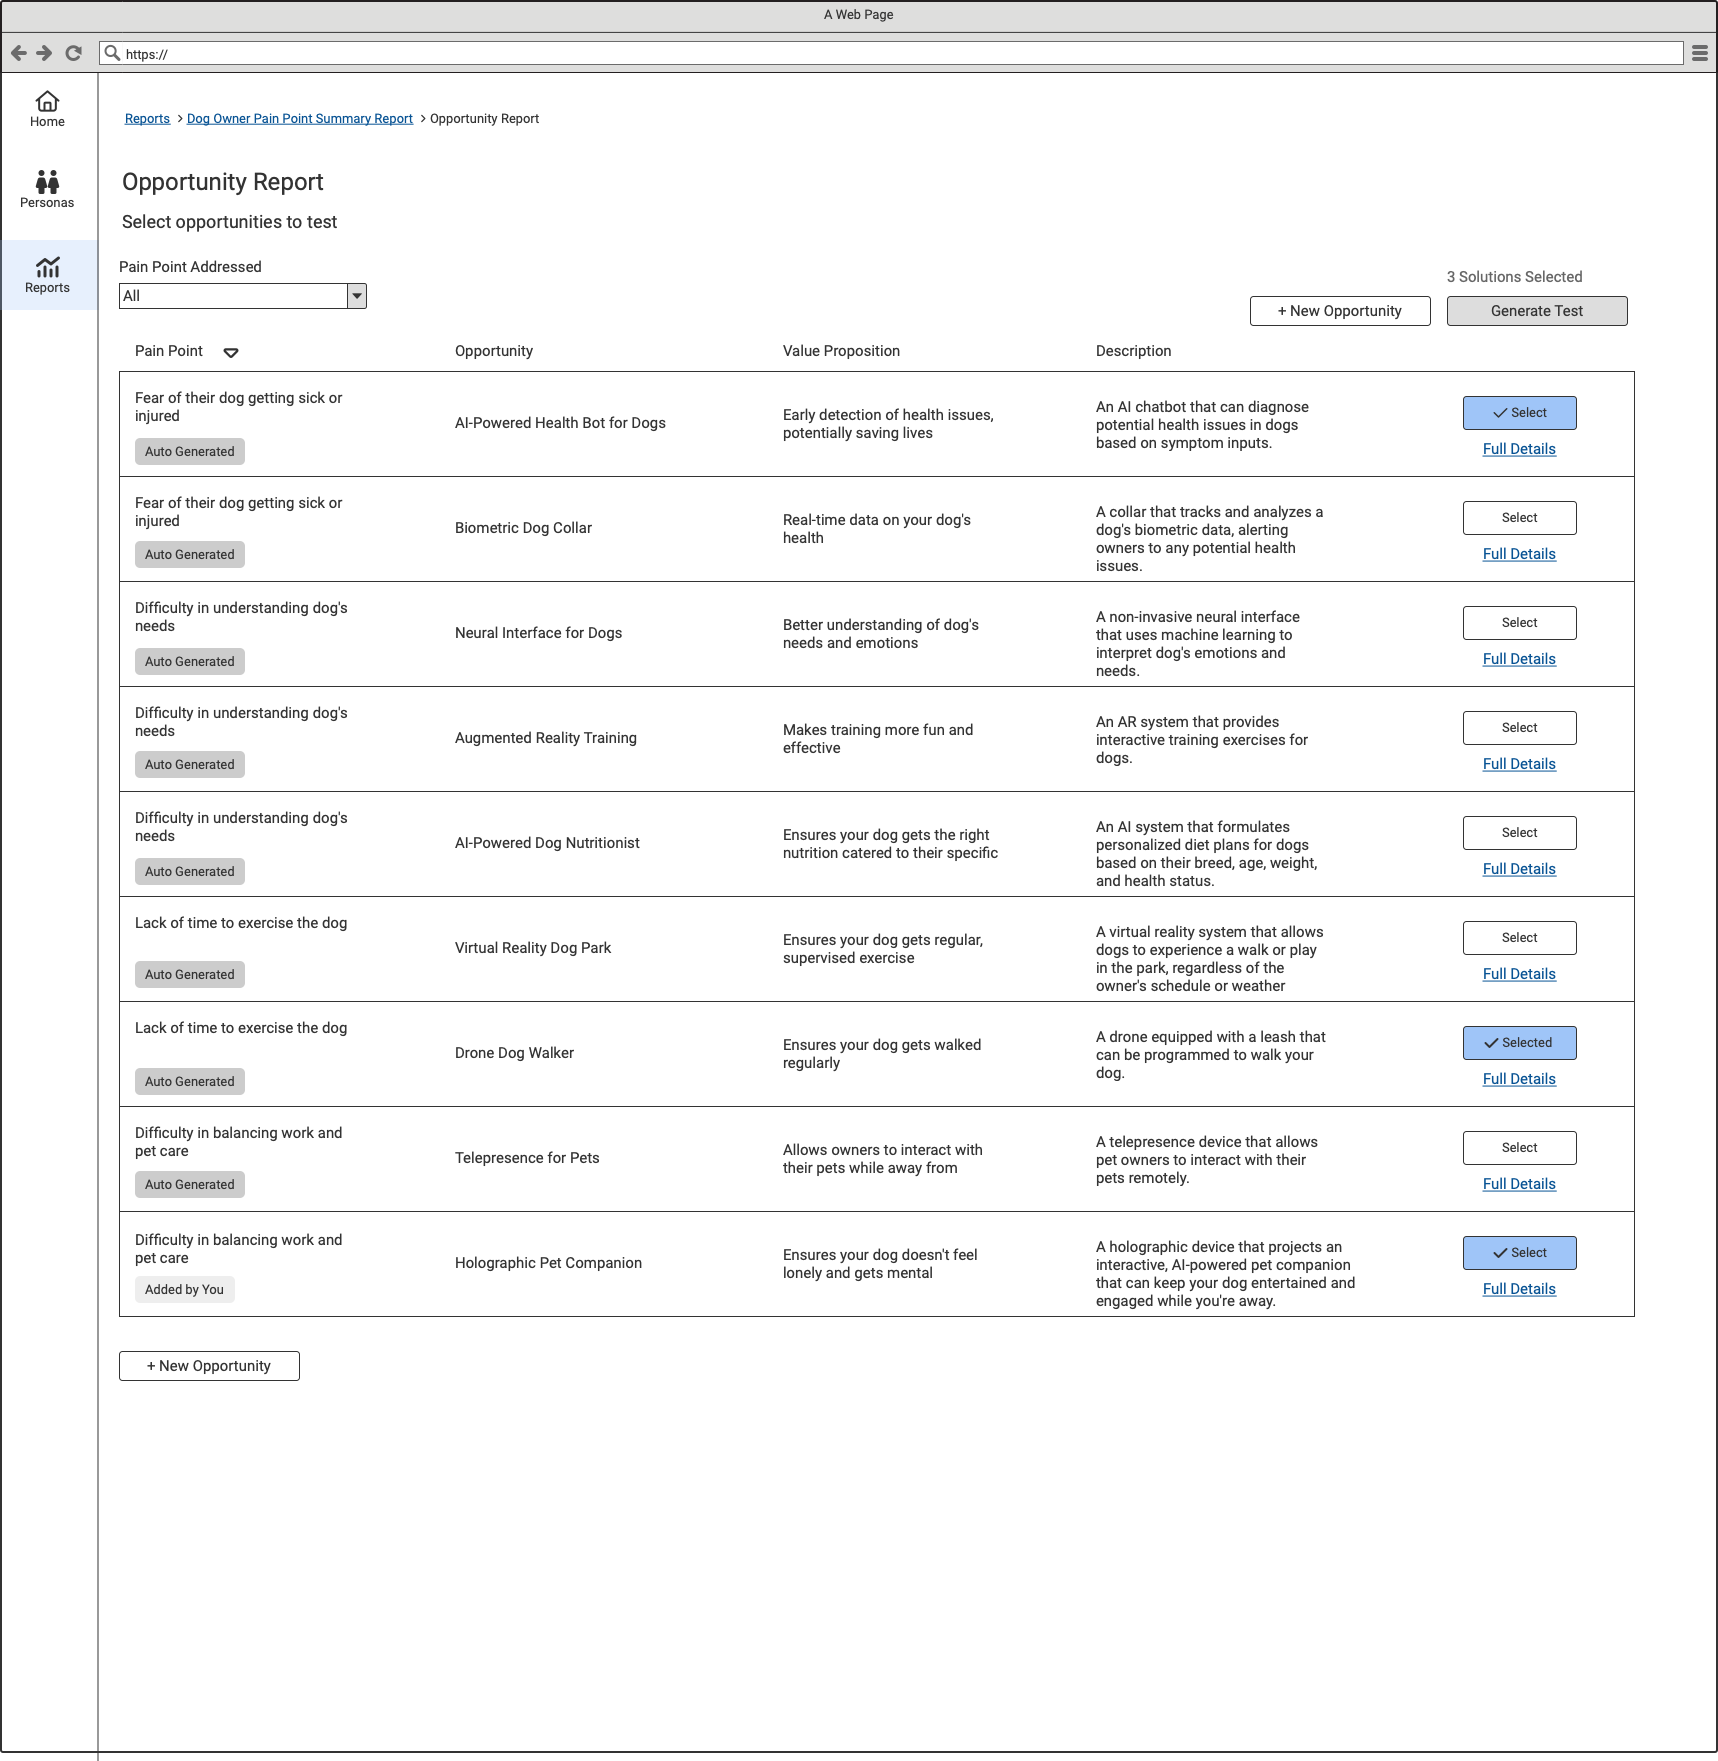Open Personas in sidebar
Screen dimensions: 1718x1761
(x=47, y=190)
